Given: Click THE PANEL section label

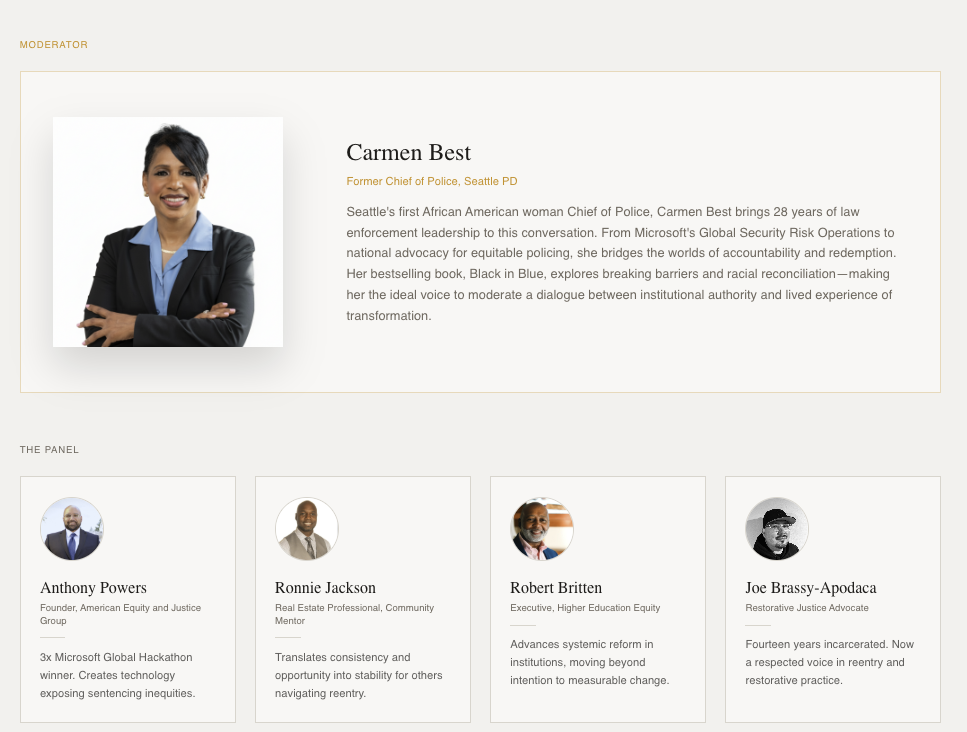Looking at the screenshot, I should click(49, 450).
